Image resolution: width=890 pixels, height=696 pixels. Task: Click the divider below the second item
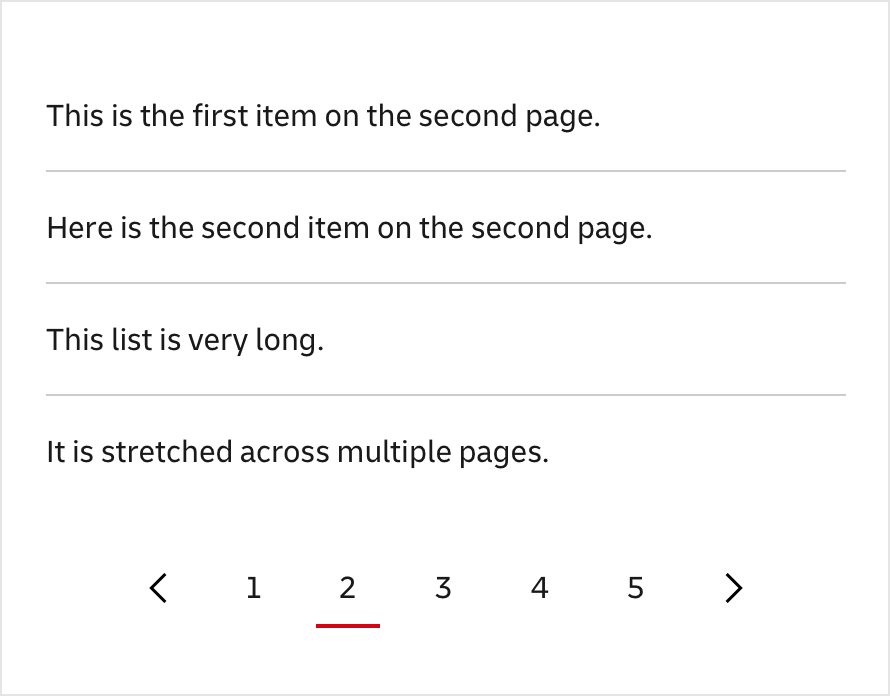pos(446,284)
